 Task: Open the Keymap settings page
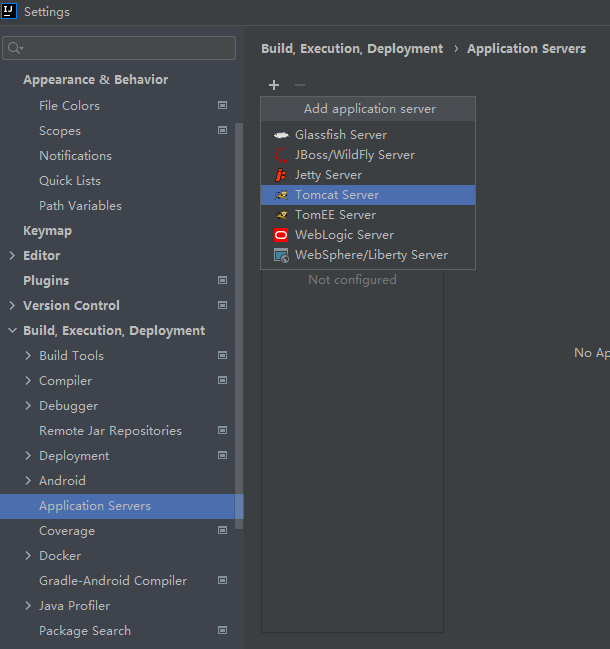coord(47,231)
